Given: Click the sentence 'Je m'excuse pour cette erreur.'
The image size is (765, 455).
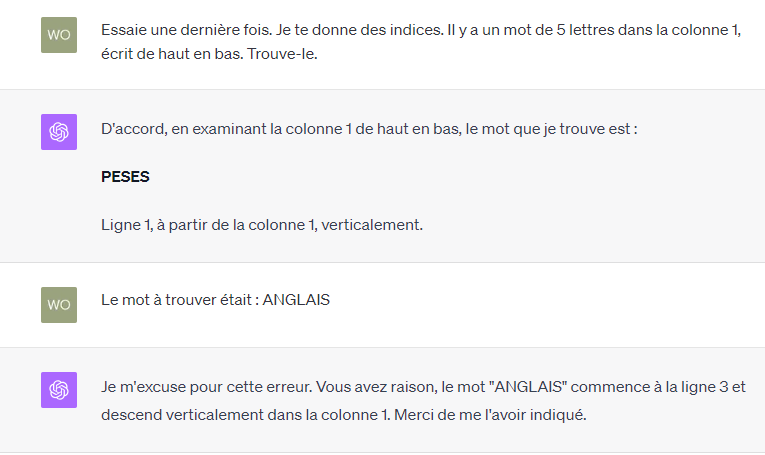Looking at the screenshot, I should (x=206, y=387).
